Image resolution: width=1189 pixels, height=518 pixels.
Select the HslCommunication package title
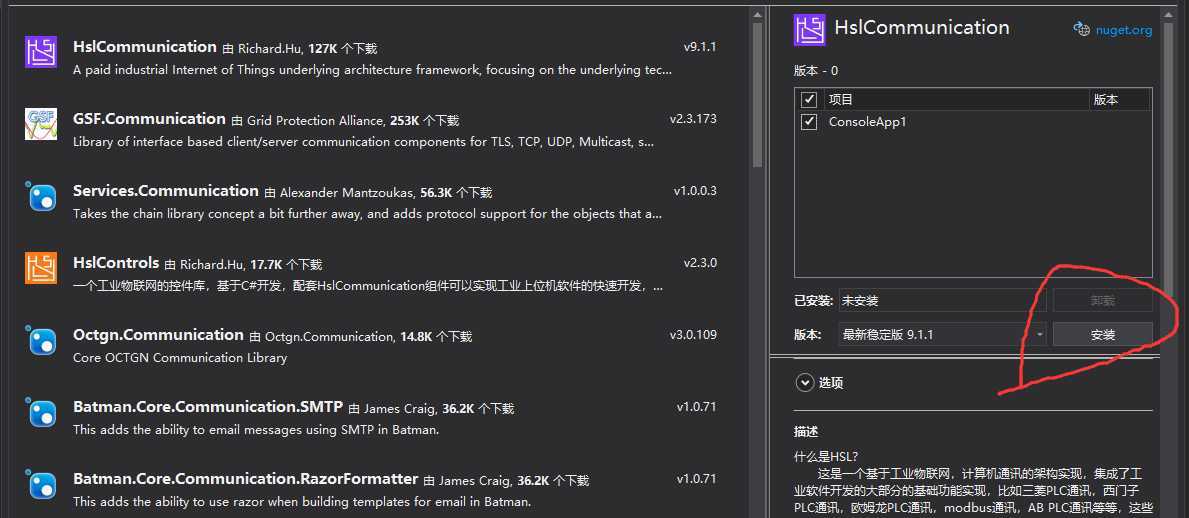[x=145, y=46]
